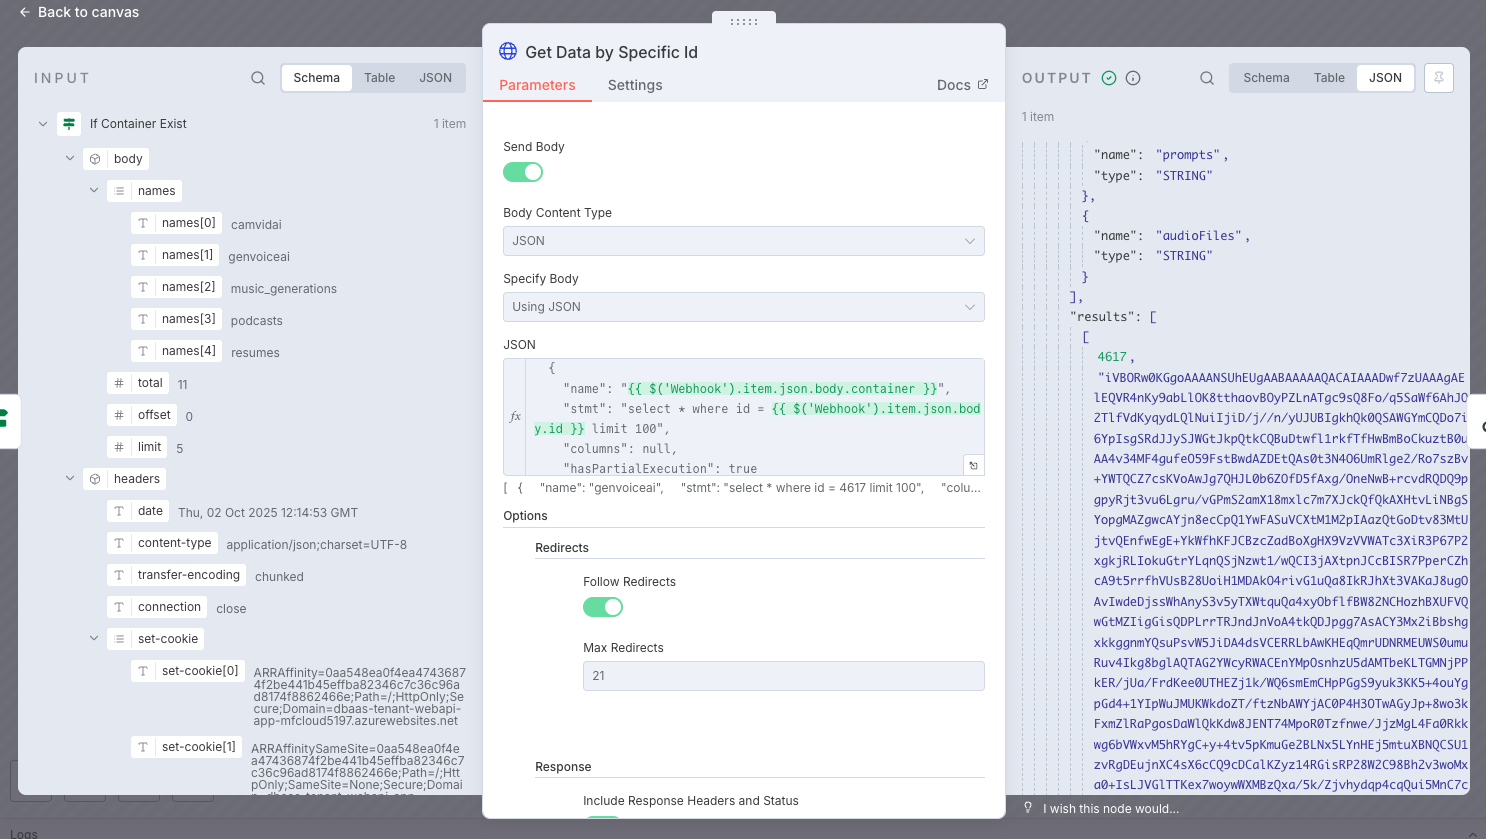Select the transfer-encoding schema pill
Viewport: 1486px width, 839px height.
(x=177, y=575)
